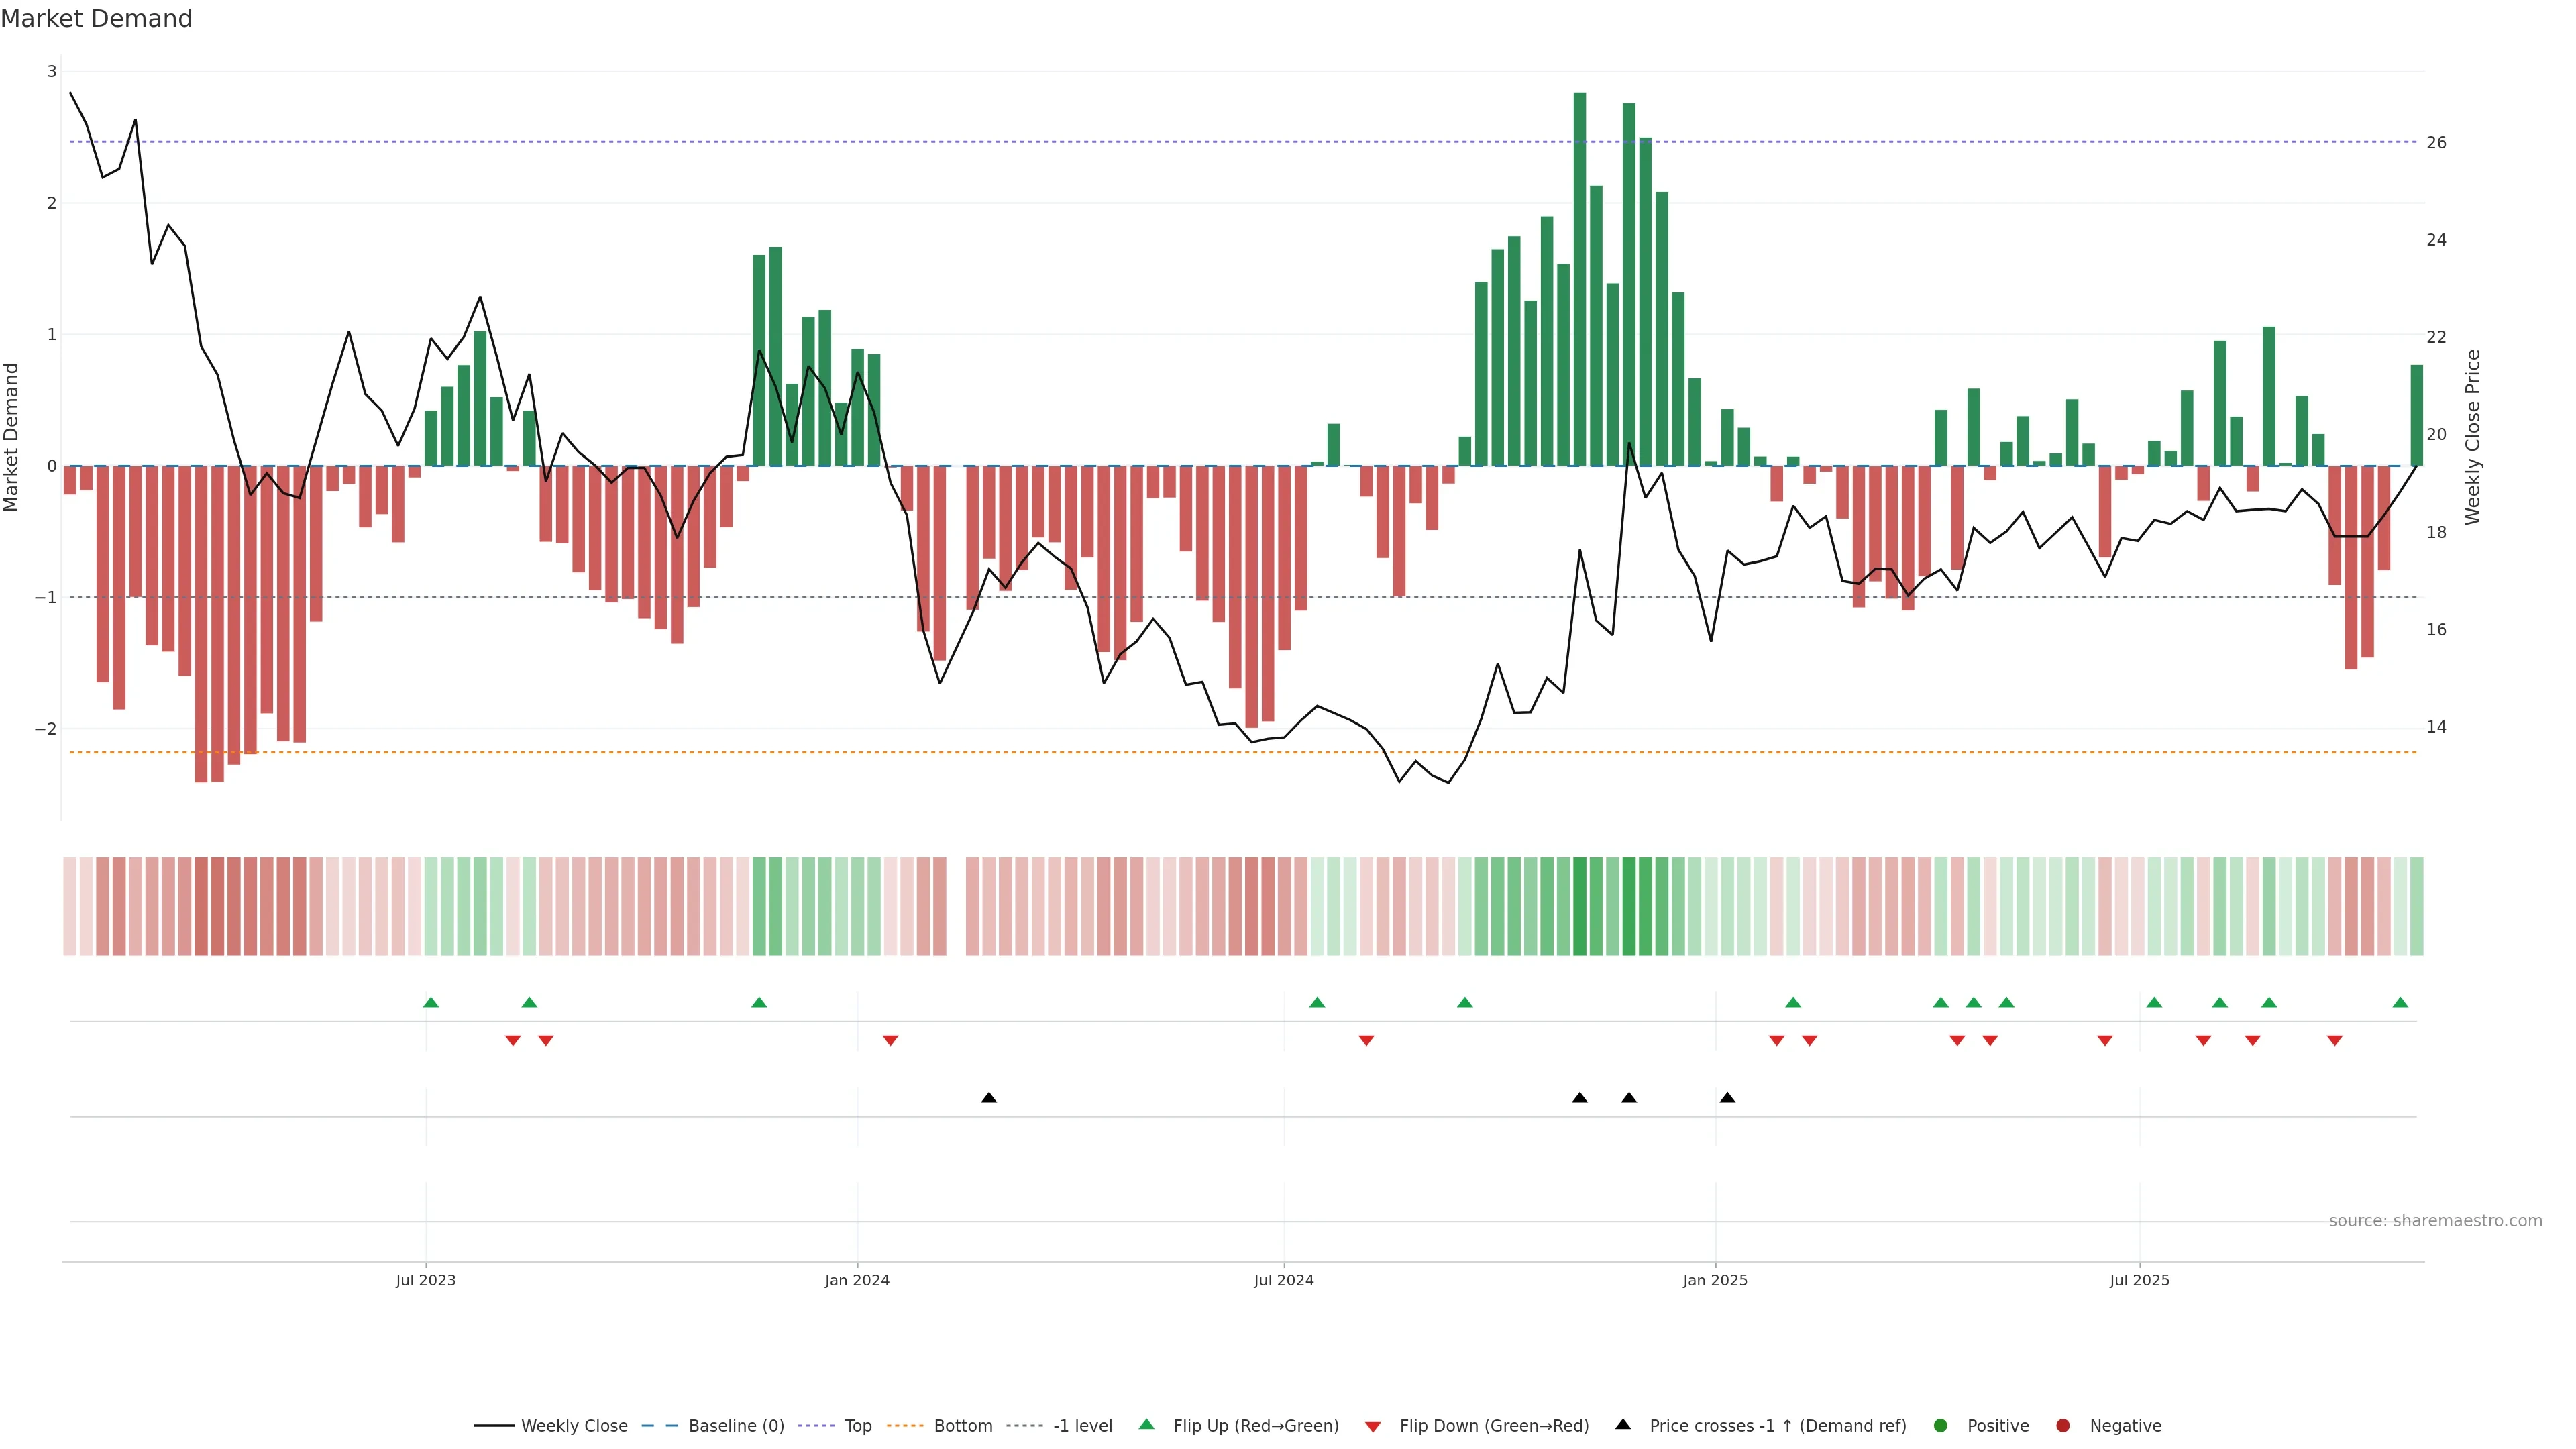
Task: Click the black price-cross marker nearest Jan 2025
Action: click(1727, 1098)
